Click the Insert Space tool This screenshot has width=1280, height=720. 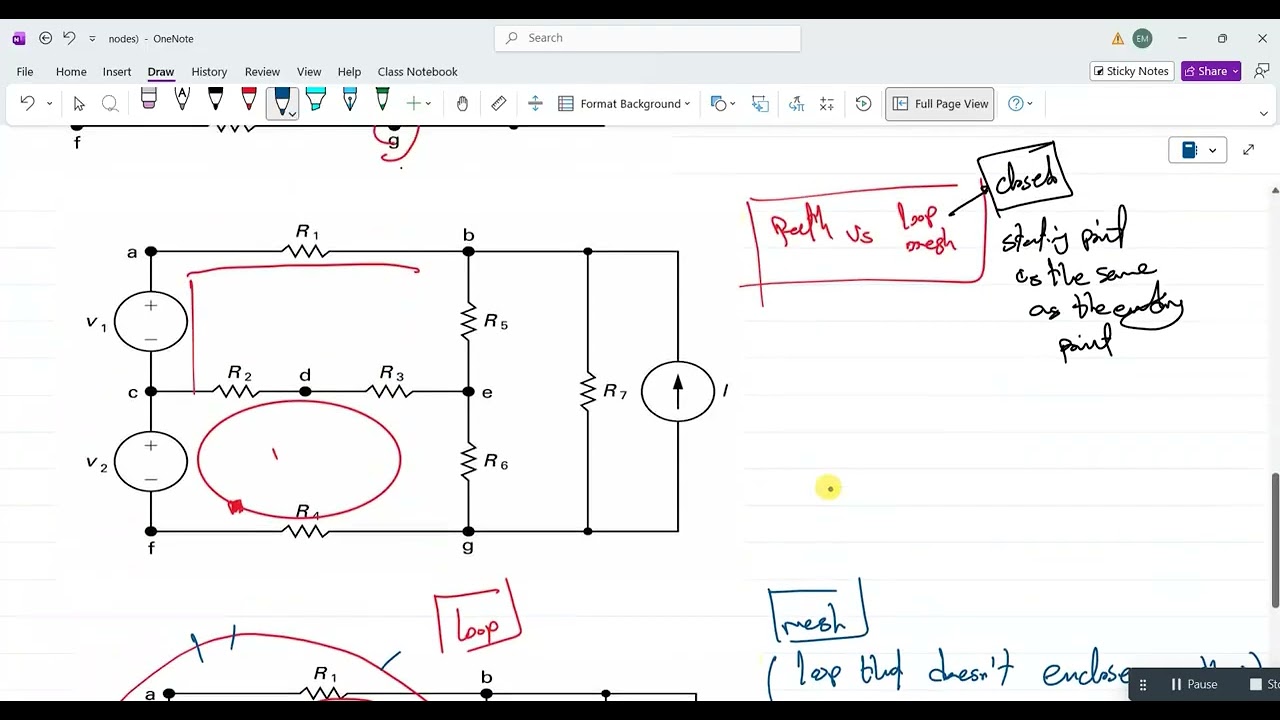[x=535, y=103]
